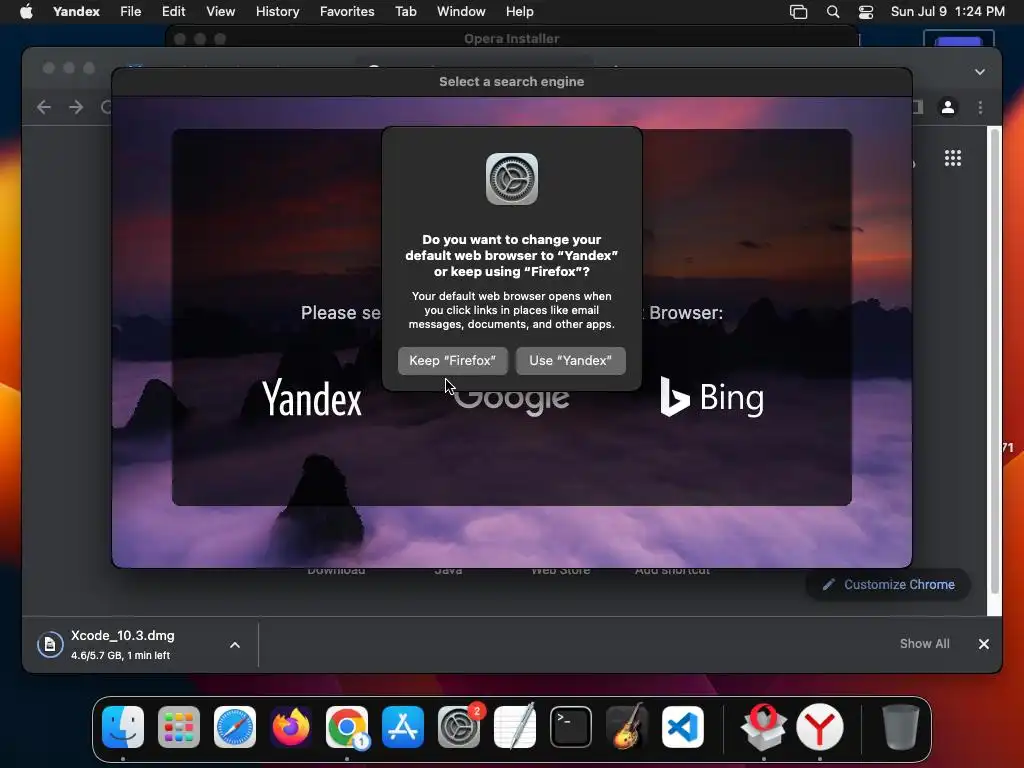This screenshot has height=768, width=1024.
Task: Open the Yandex app menu
Action: [x=76, y=11]
